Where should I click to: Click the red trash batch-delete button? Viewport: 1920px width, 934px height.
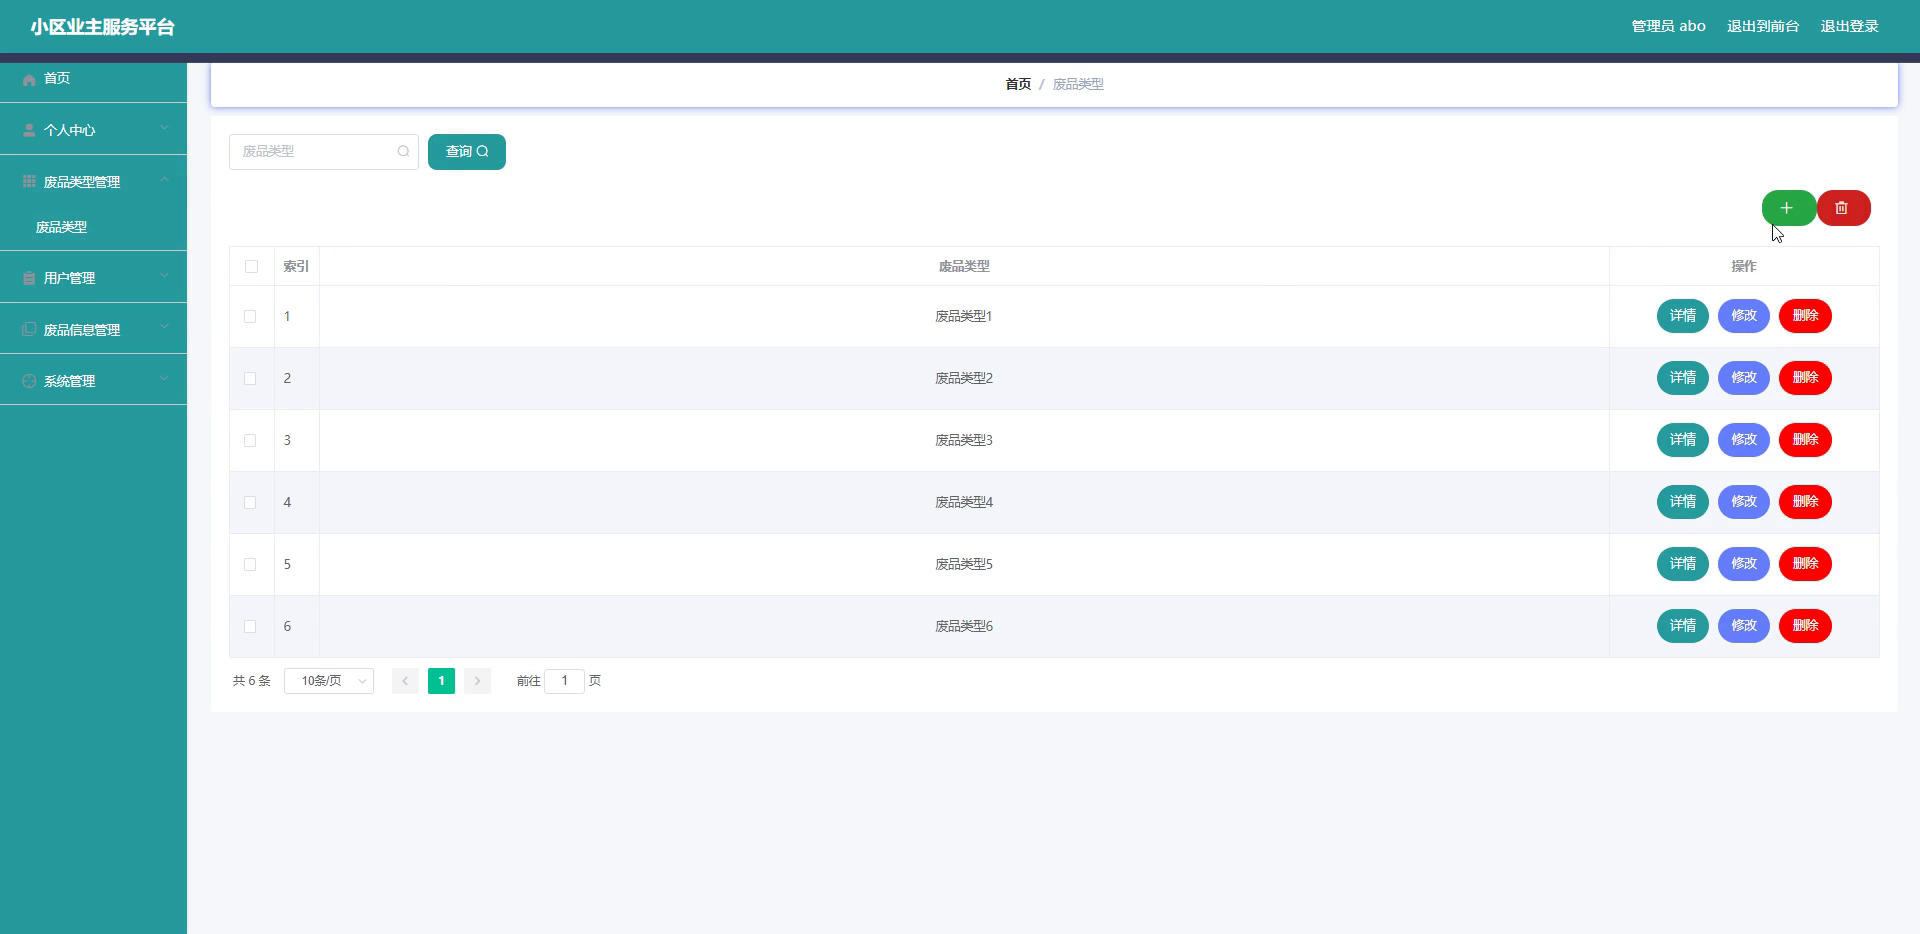[x=1843, y=208]
